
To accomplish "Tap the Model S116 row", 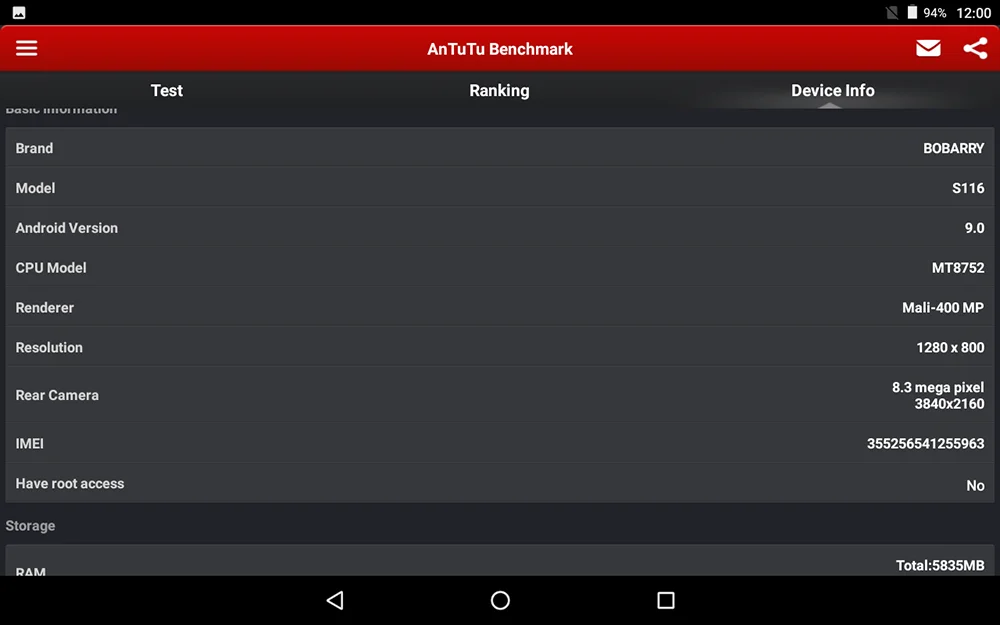I will point(500,188).
